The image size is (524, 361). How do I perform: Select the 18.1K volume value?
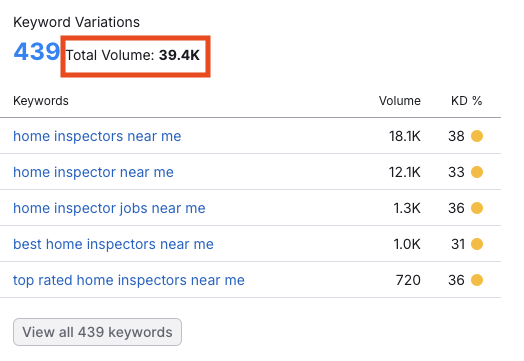coord(404,136)
